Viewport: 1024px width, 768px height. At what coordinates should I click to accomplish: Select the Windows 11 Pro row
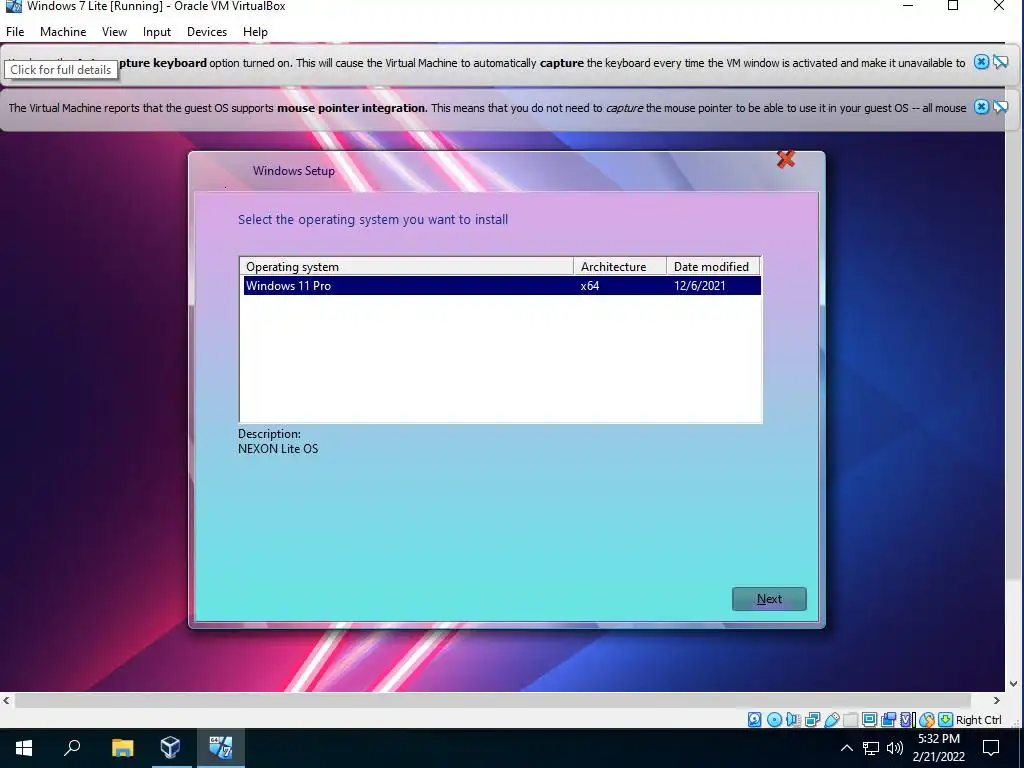pos(502,285)
